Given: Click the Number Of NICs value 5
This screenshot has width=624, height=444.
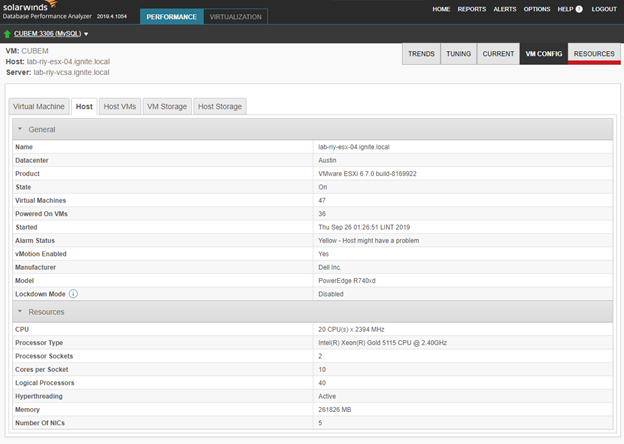Looking at the screenshot, I should (x=320, y=423).
